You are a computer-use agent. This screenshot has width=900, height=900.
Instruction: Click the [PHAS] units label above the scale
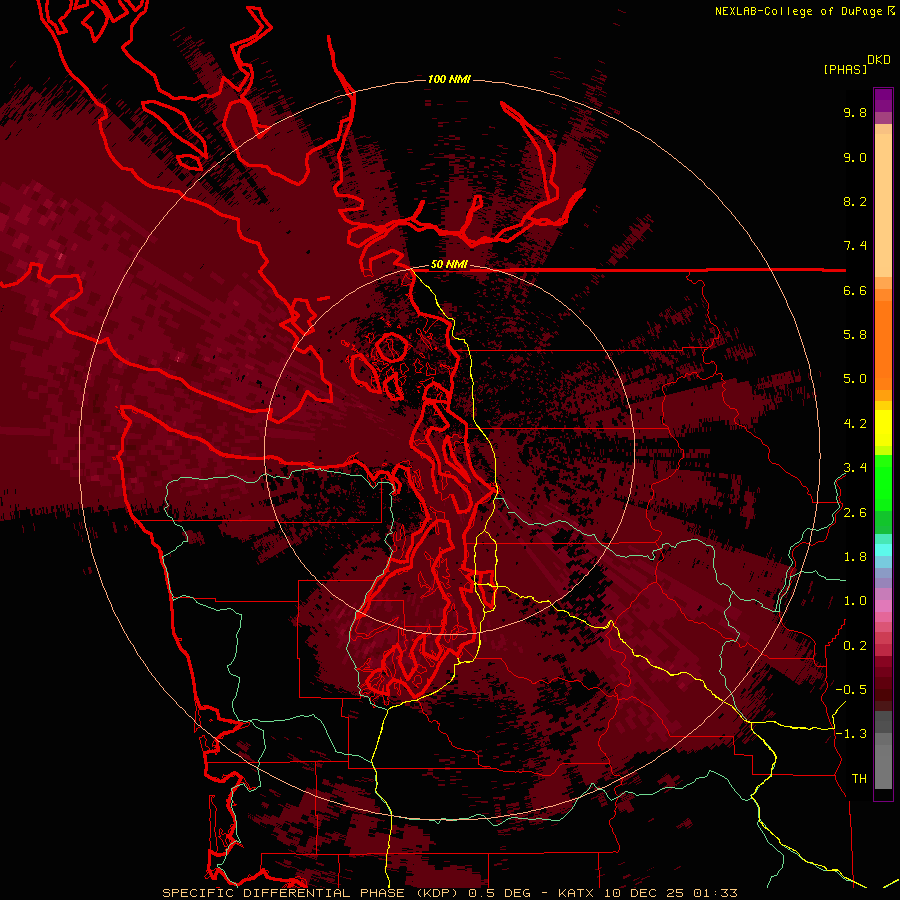tap(845, 69)
